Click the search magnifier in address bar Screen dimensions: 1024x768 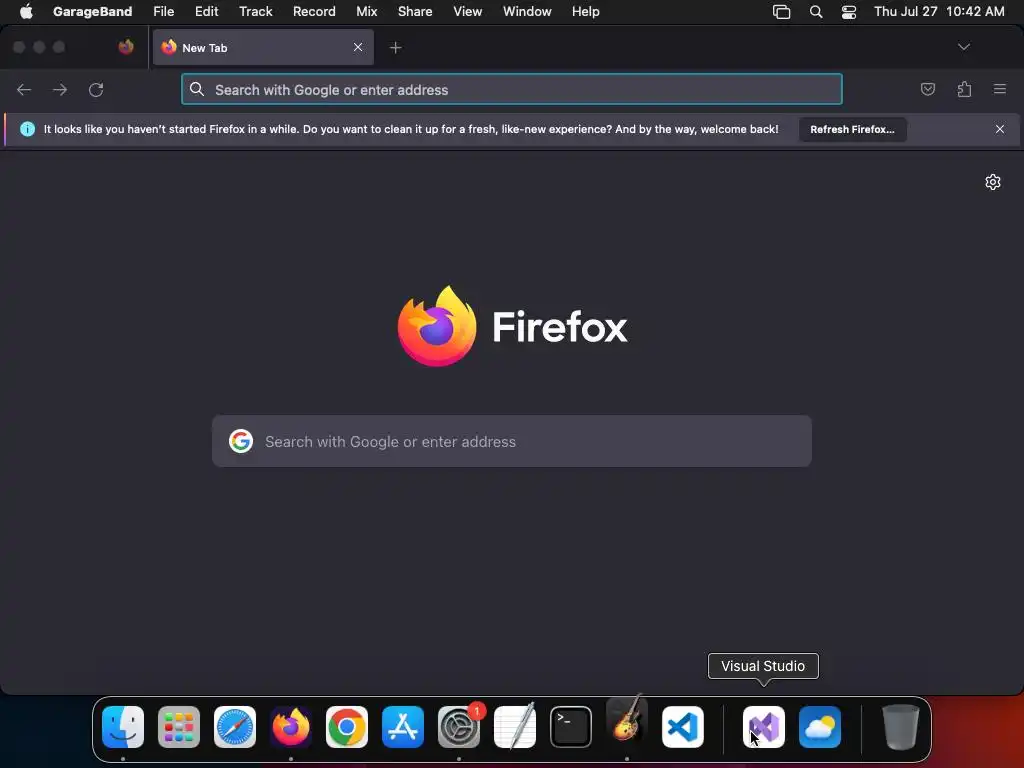click(x=197, y=89)
